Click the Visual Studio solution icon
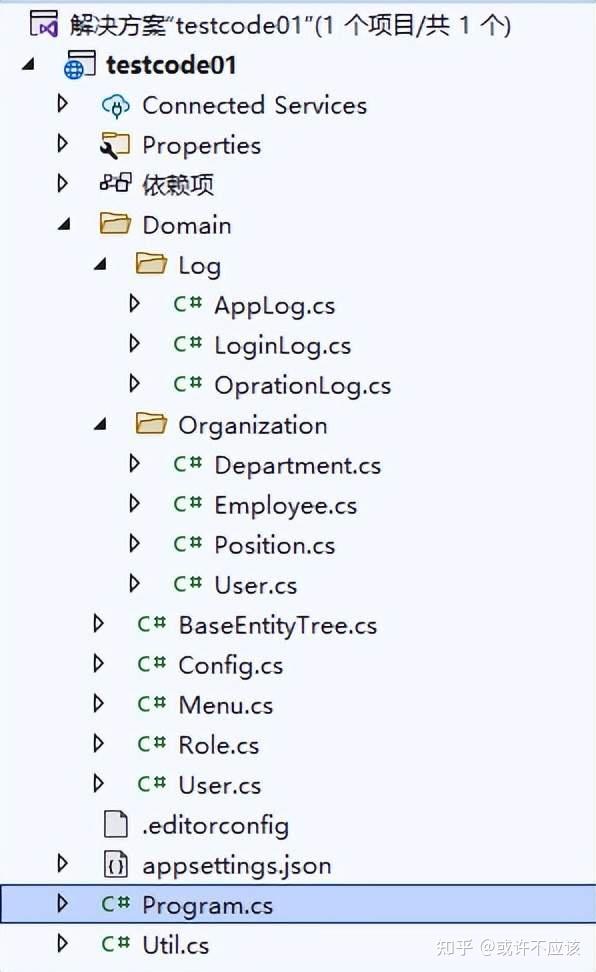The height and width of the screenshot is (972, 596). point(44,25)
